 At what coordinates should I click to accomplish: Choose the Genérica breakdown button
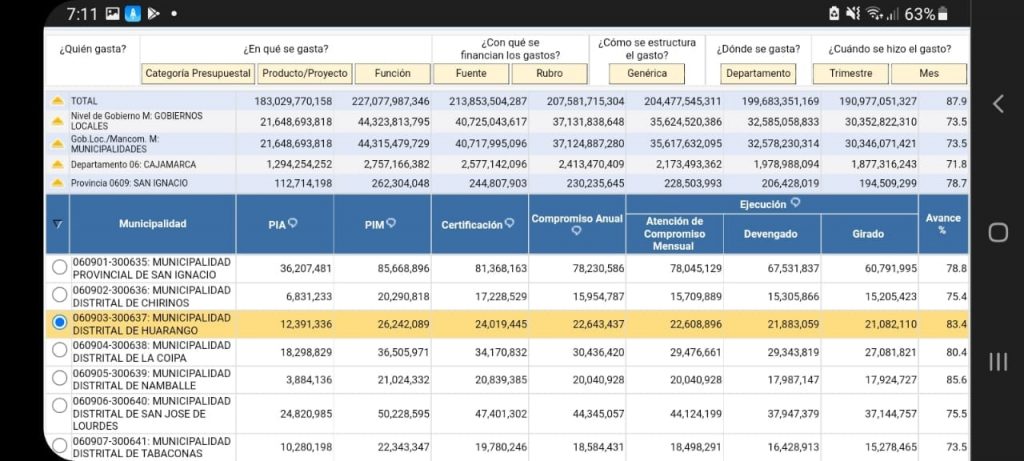click(647, 73)
